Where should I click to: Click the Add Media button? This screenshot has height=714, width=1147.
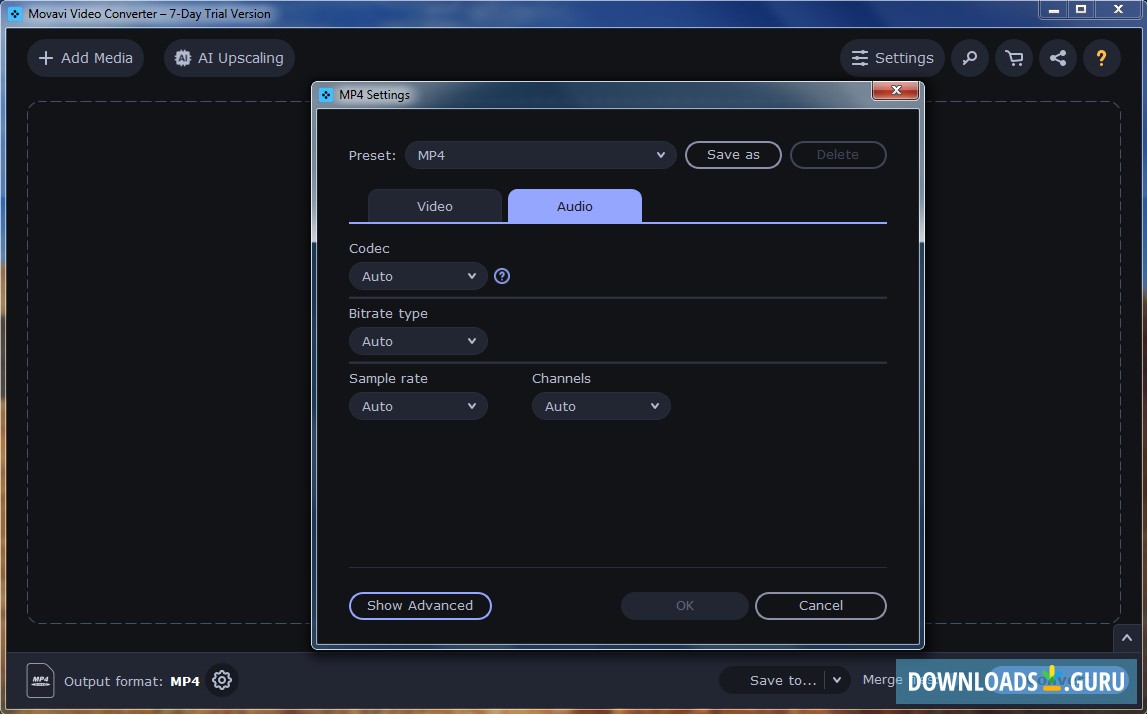[x=86, y=58]
